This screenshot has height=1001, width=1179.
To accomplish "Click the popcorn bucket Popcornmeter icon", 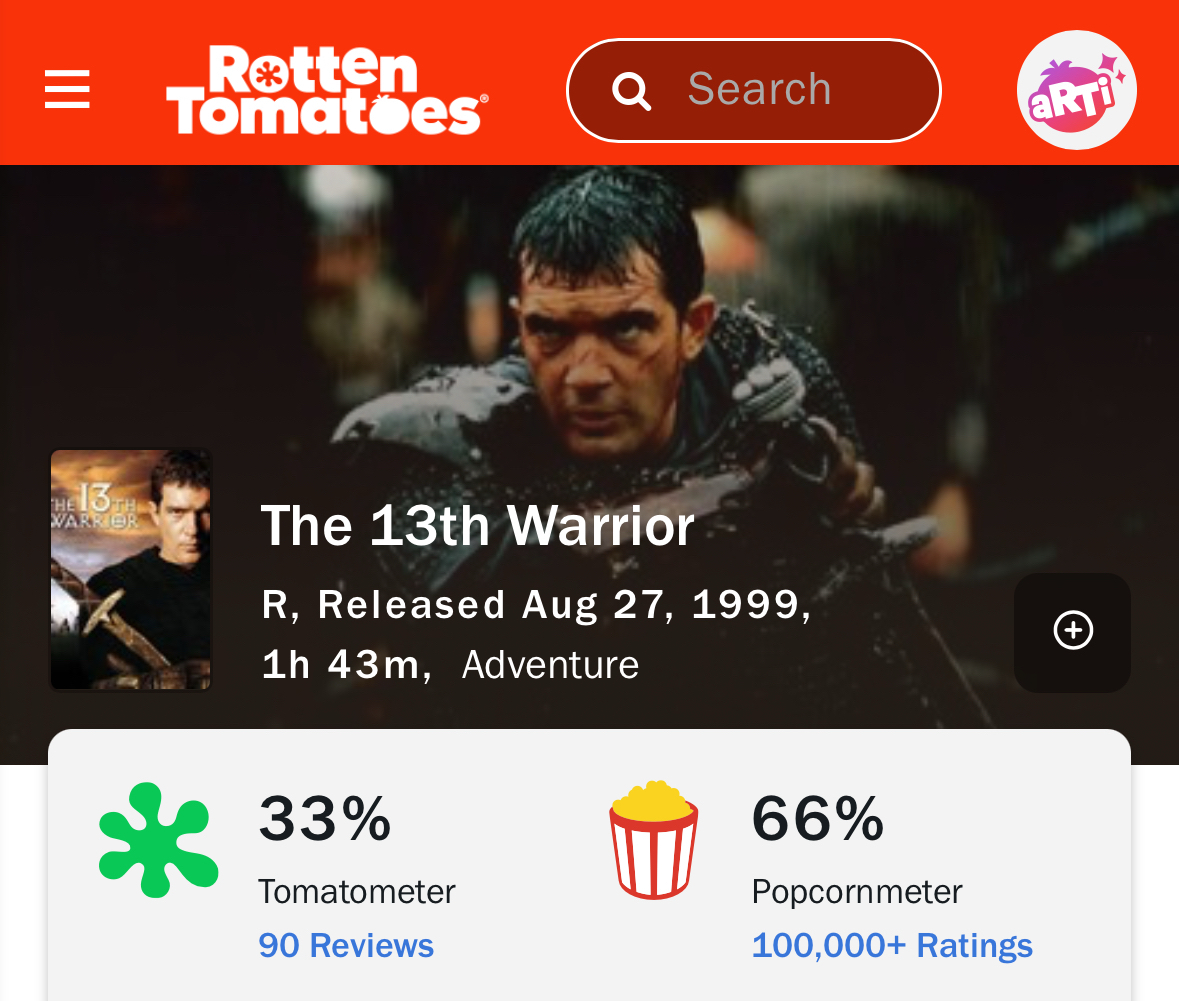I will pos(653,839).
